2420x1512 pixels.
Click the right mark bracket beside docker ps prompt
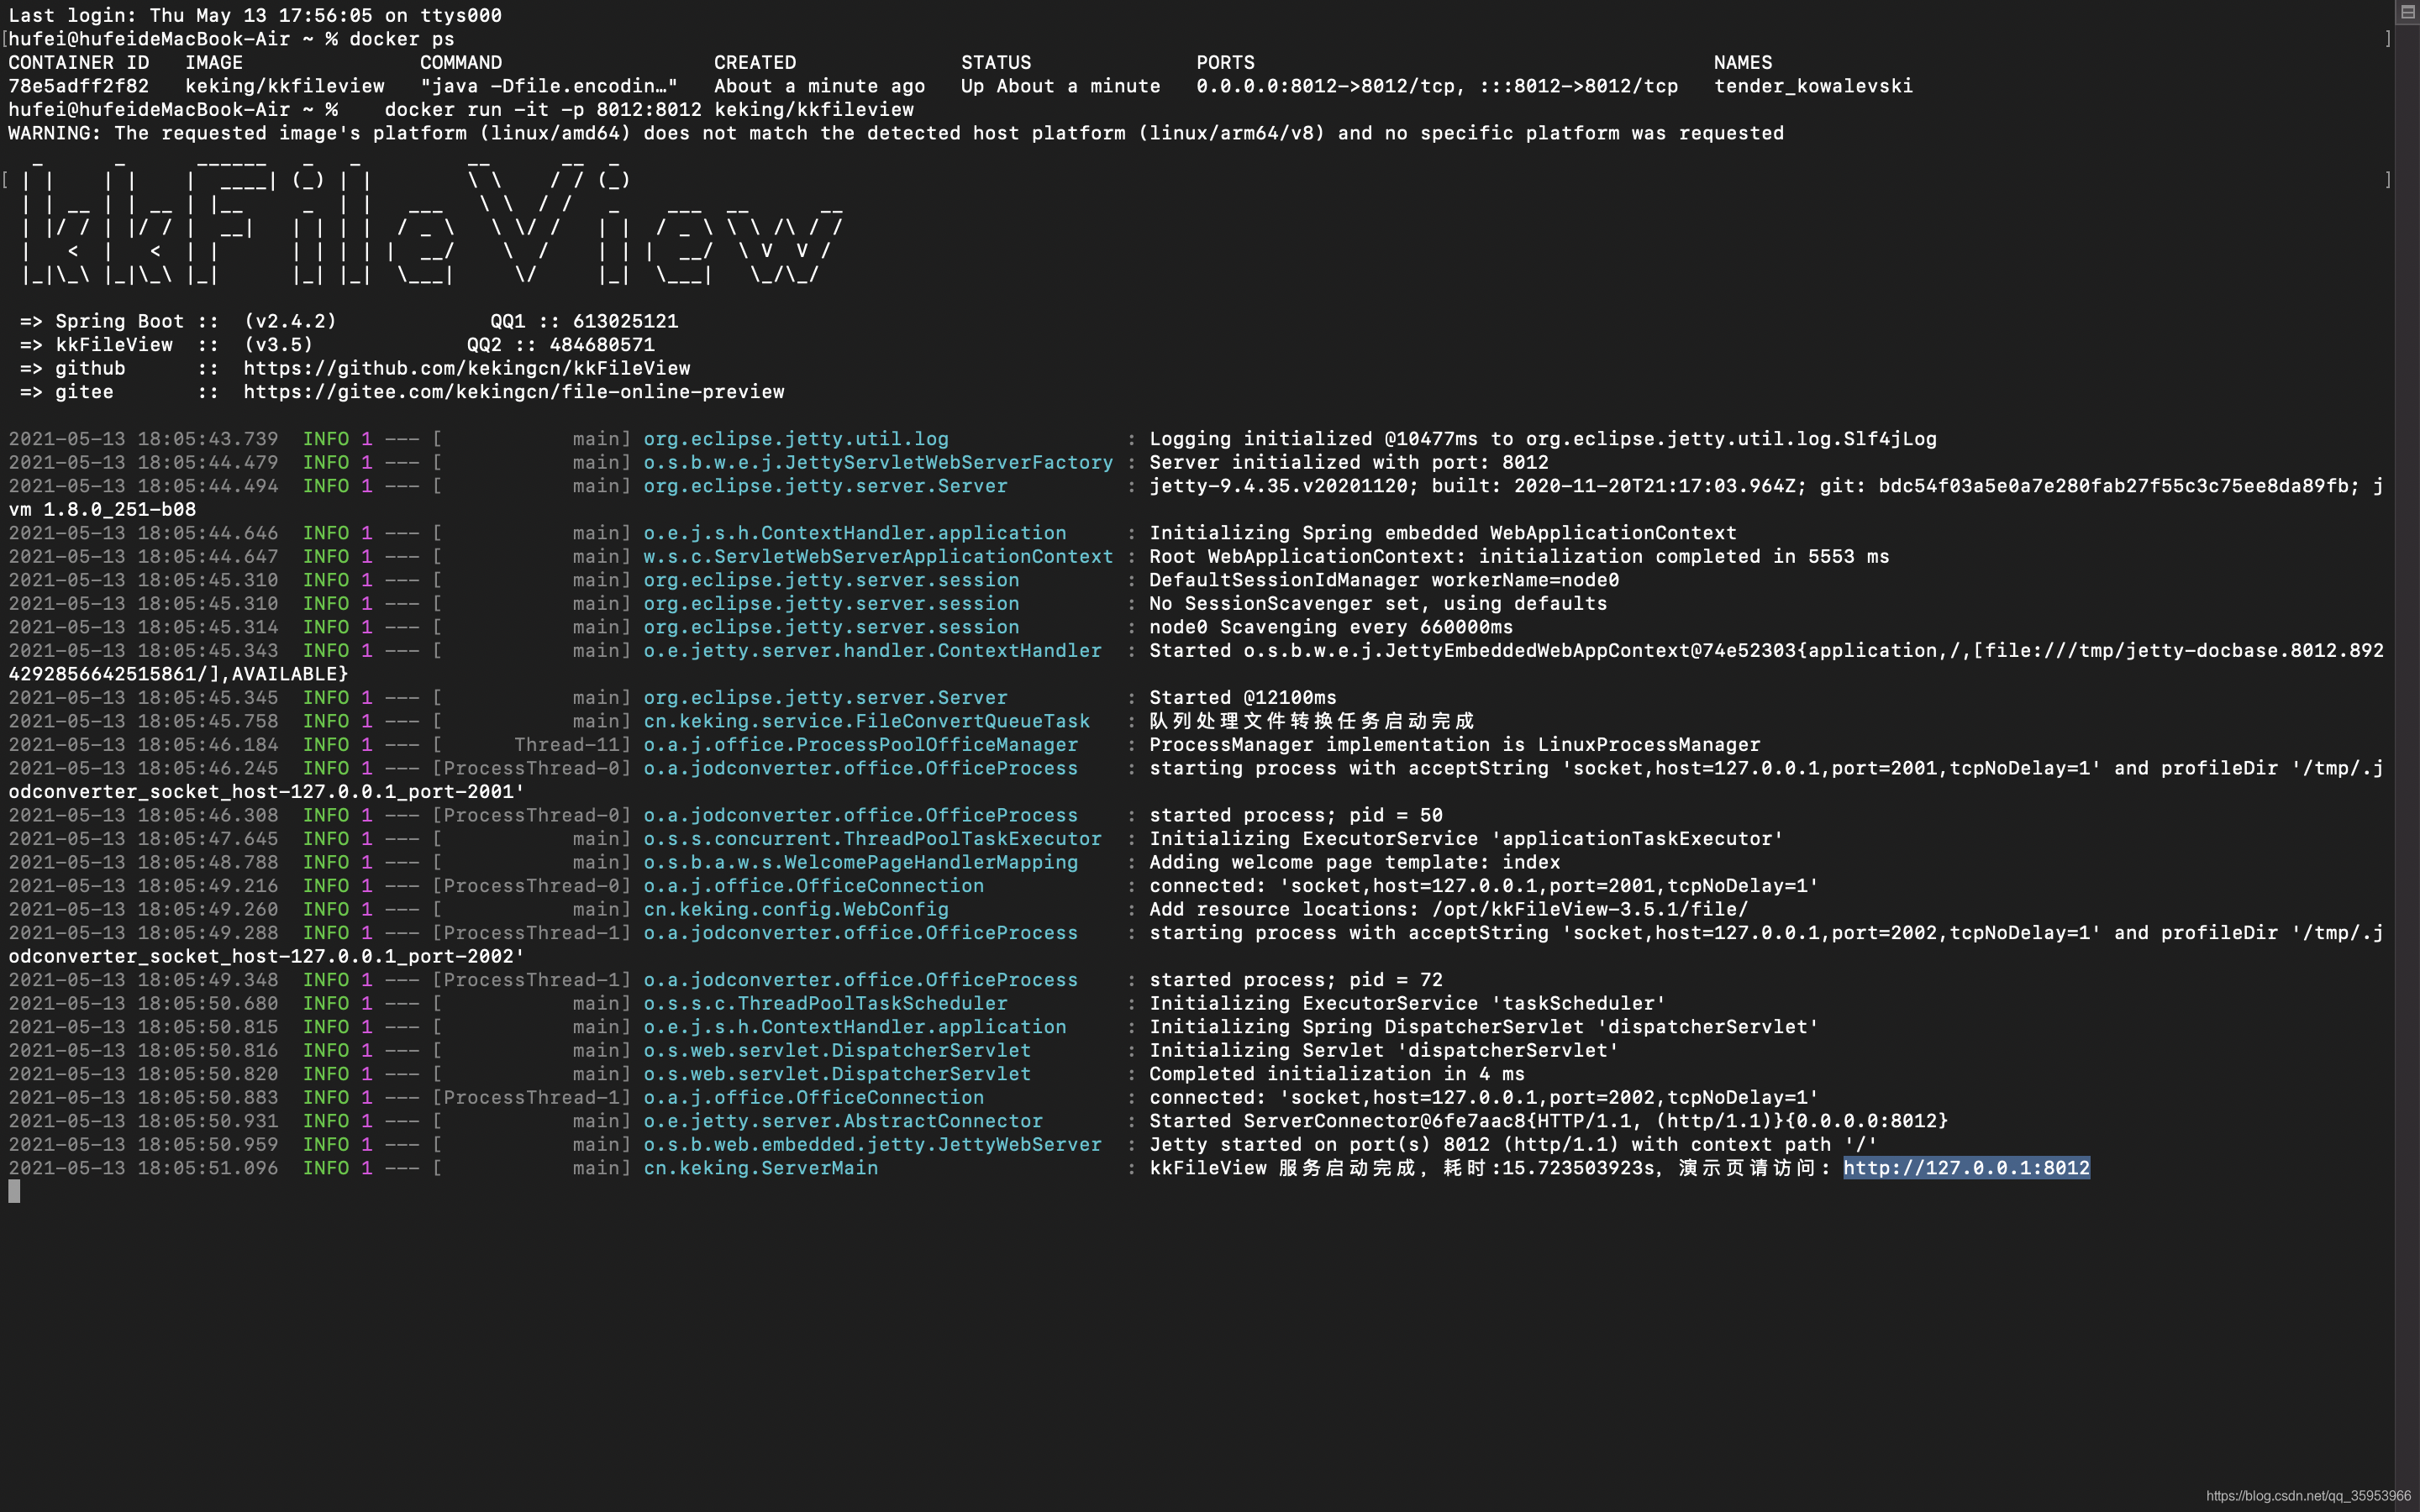click(2388, 39)
